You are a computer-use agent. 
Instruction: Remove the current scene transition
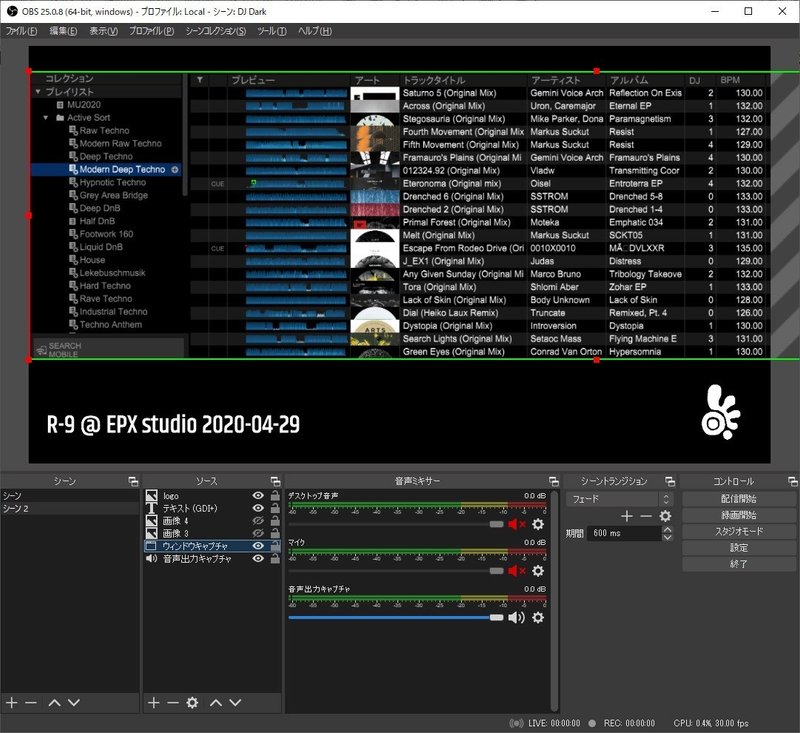click(646, 516)
